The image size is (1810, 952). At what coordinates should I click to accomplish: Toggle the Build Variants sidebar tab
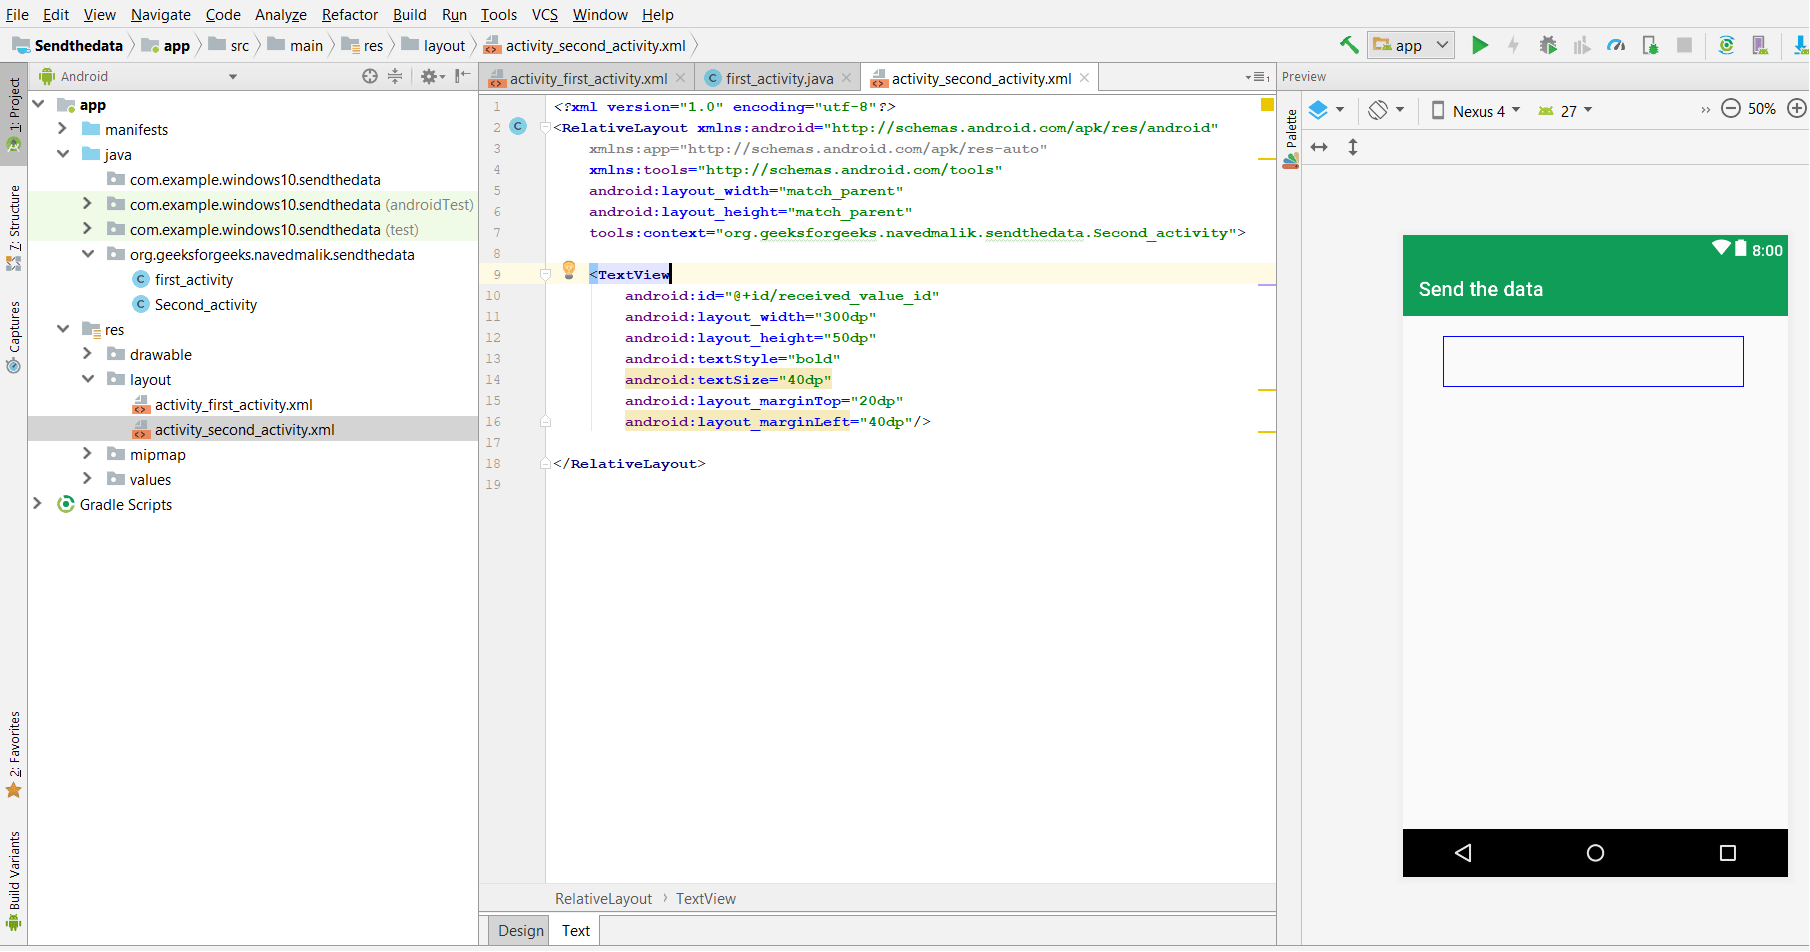click(14, 880)
